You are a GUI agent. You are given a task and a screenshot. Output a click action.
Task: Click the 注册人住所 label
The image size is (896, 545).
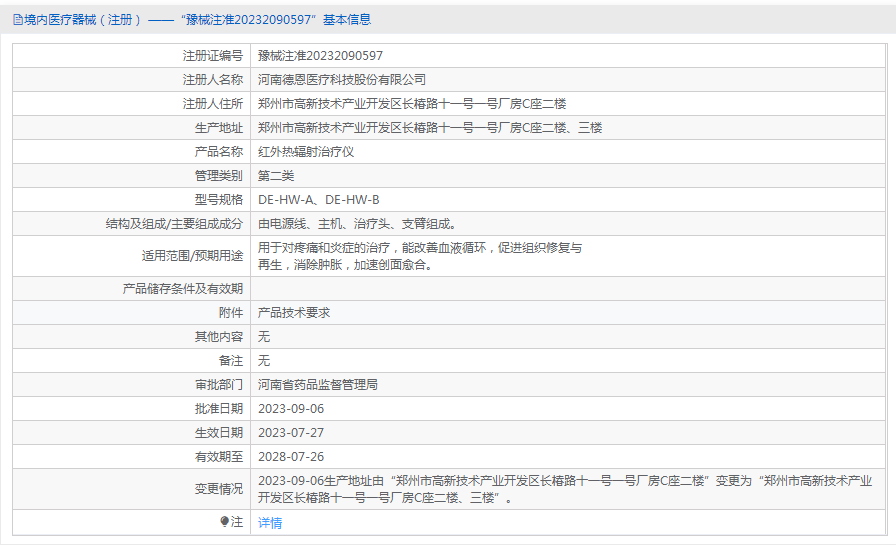click(213, 104)
